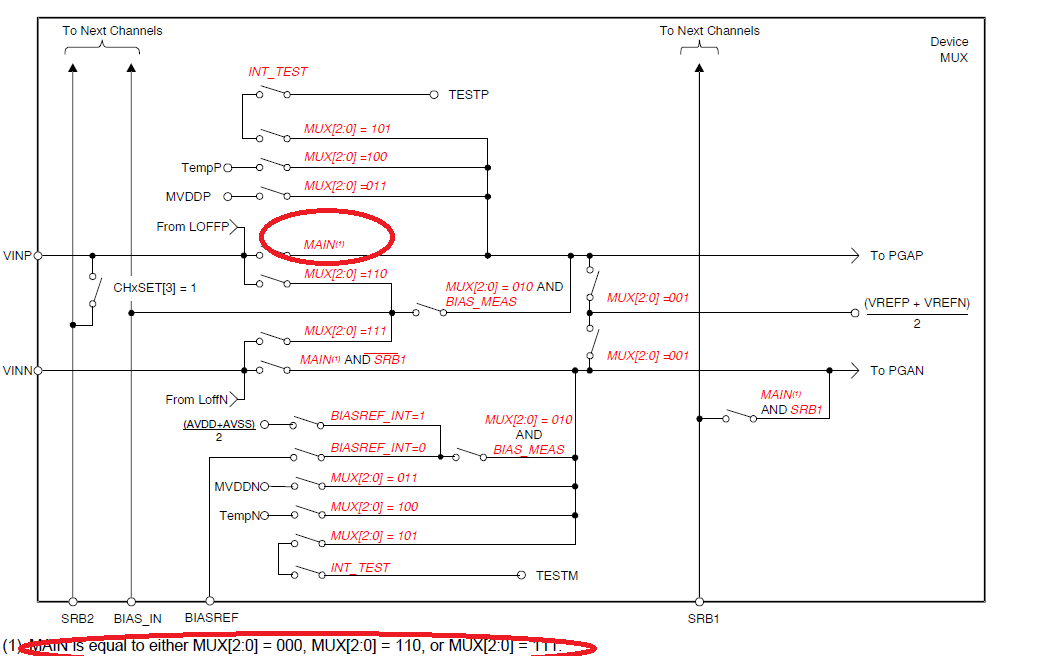Screen dimensions: 1046x656
Task: Select upper MUX[2:0] = 010 AND BIAS_MEAS label
Action: (504, 294)
